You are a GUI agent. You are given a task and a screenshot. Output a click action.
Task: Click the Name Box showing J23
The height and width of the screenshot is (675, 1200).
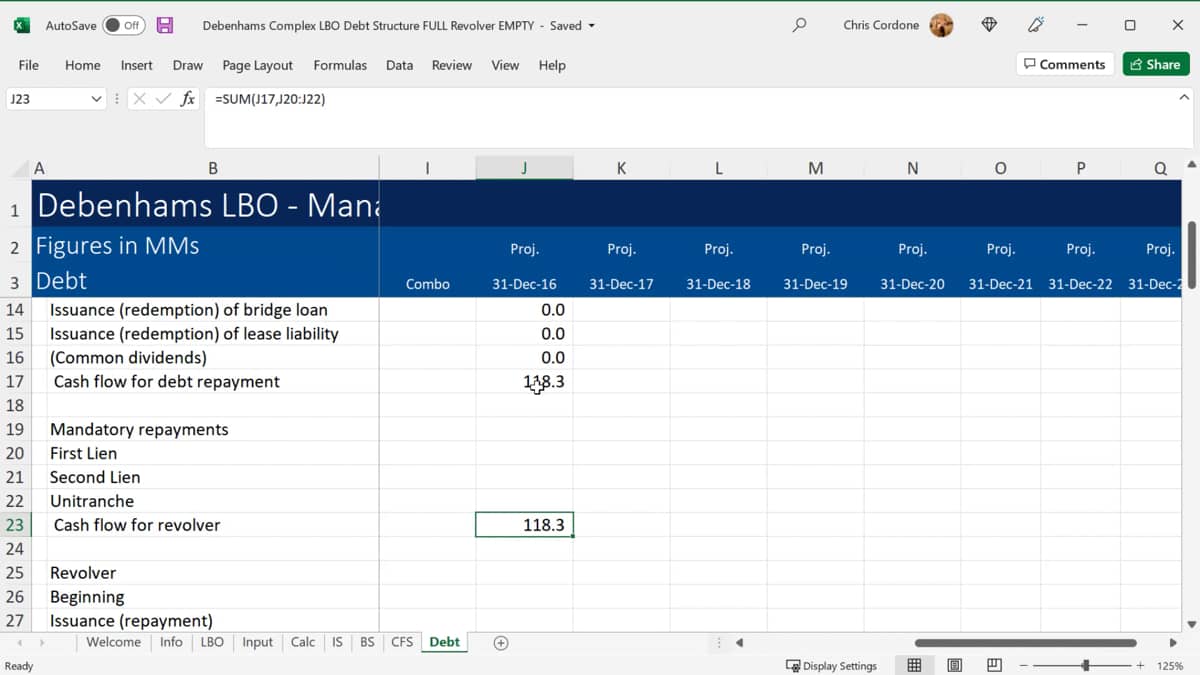[x=47, y=99]
